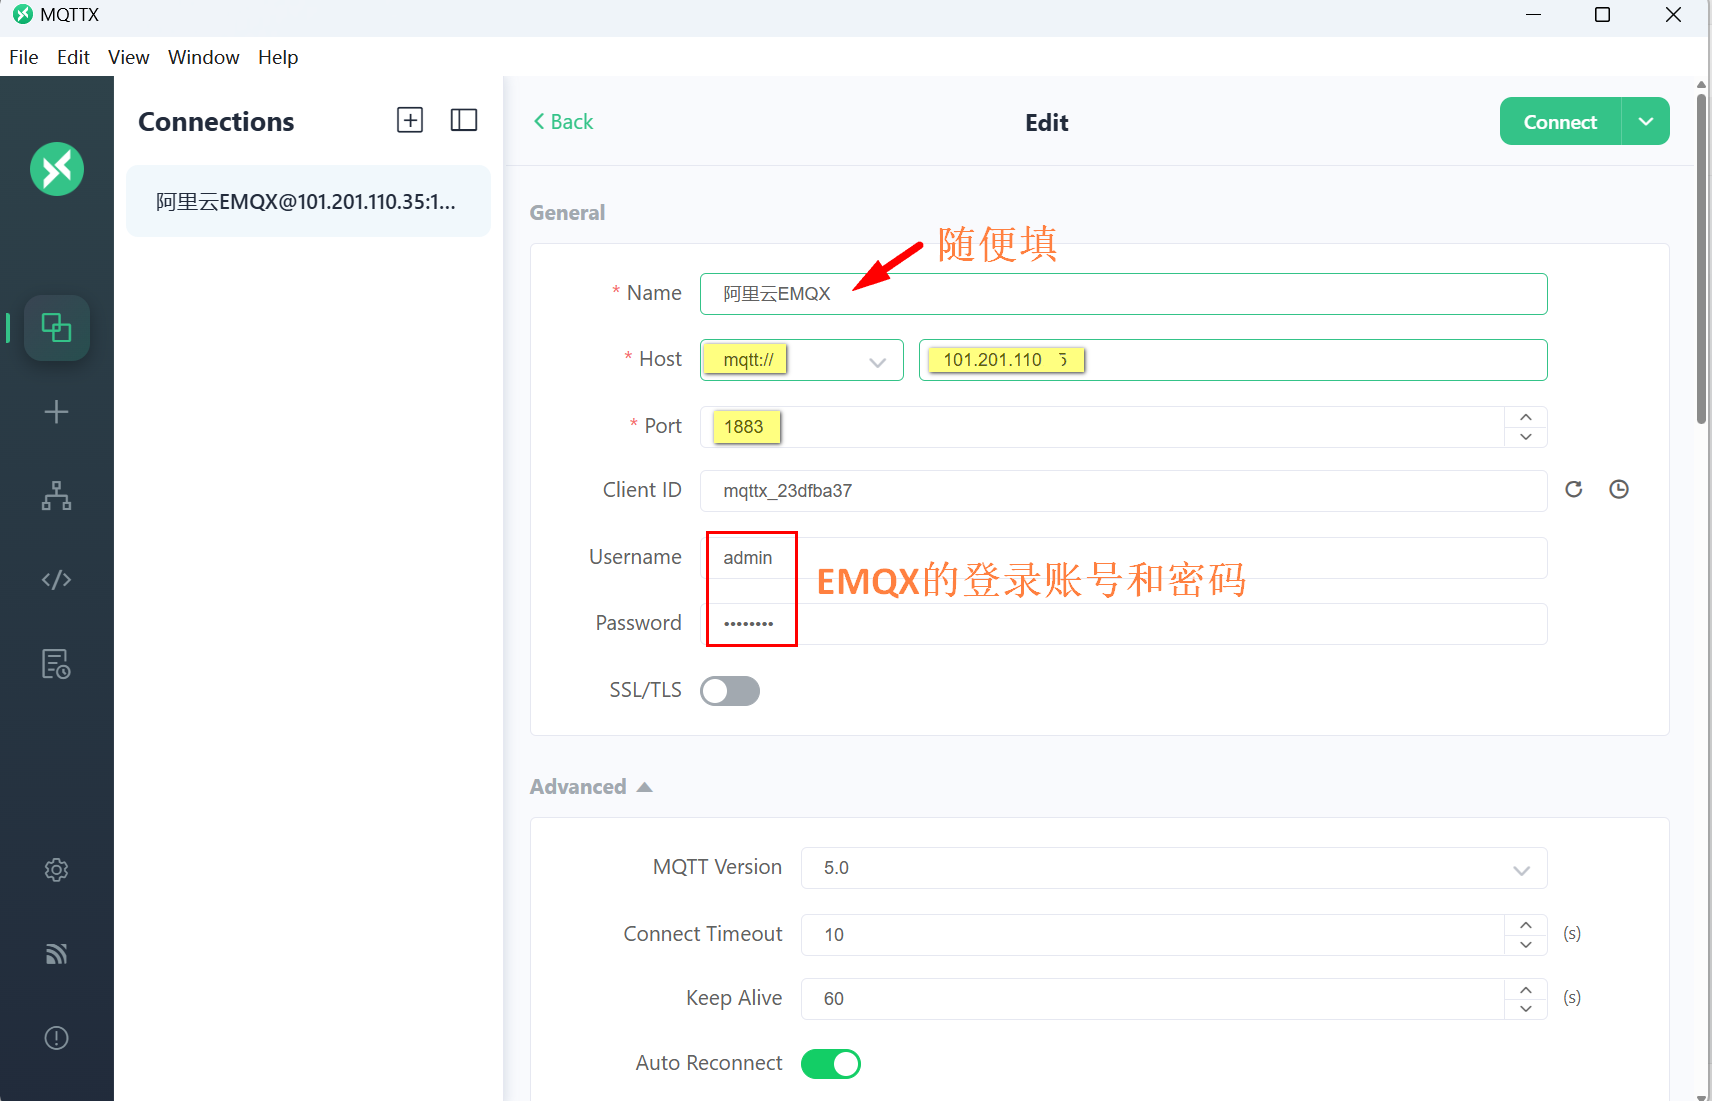Click the Host address input field
Image resolution: width=1712 pixels, height=1101 pixels.
click(1233, 360)
